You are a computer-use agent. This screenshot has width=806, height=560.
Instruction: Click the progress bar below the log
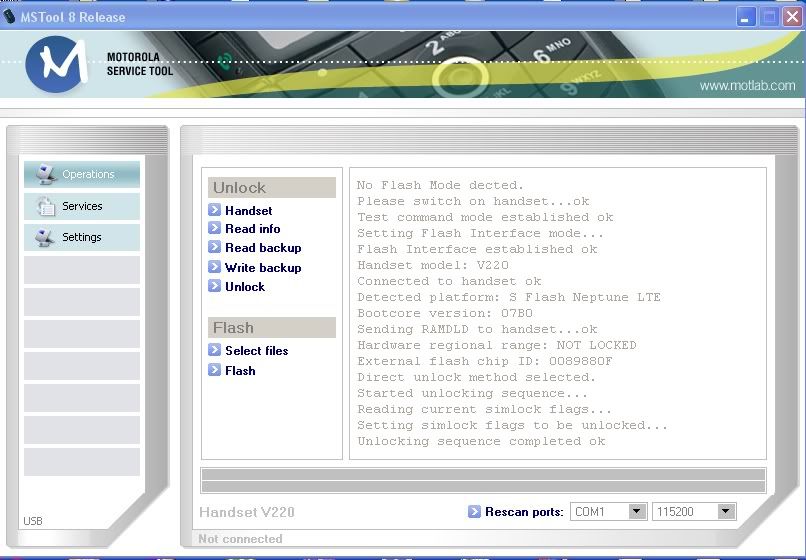click(483, 480)
